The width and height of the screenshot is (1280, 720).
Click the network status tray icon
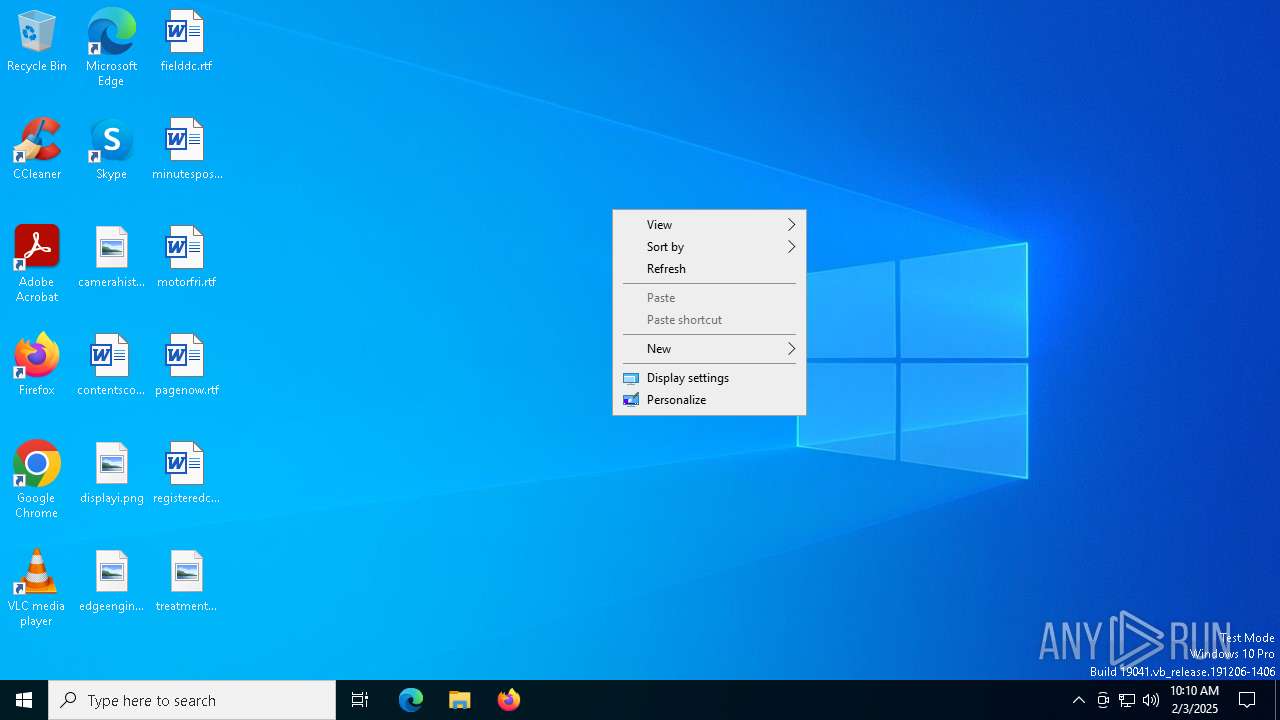point(1127,700)
